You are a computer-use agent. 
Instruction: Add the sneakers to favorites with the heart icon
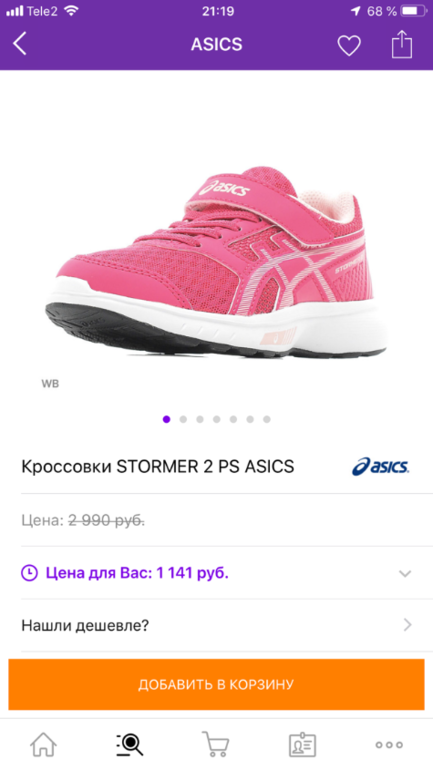(349, 45)
